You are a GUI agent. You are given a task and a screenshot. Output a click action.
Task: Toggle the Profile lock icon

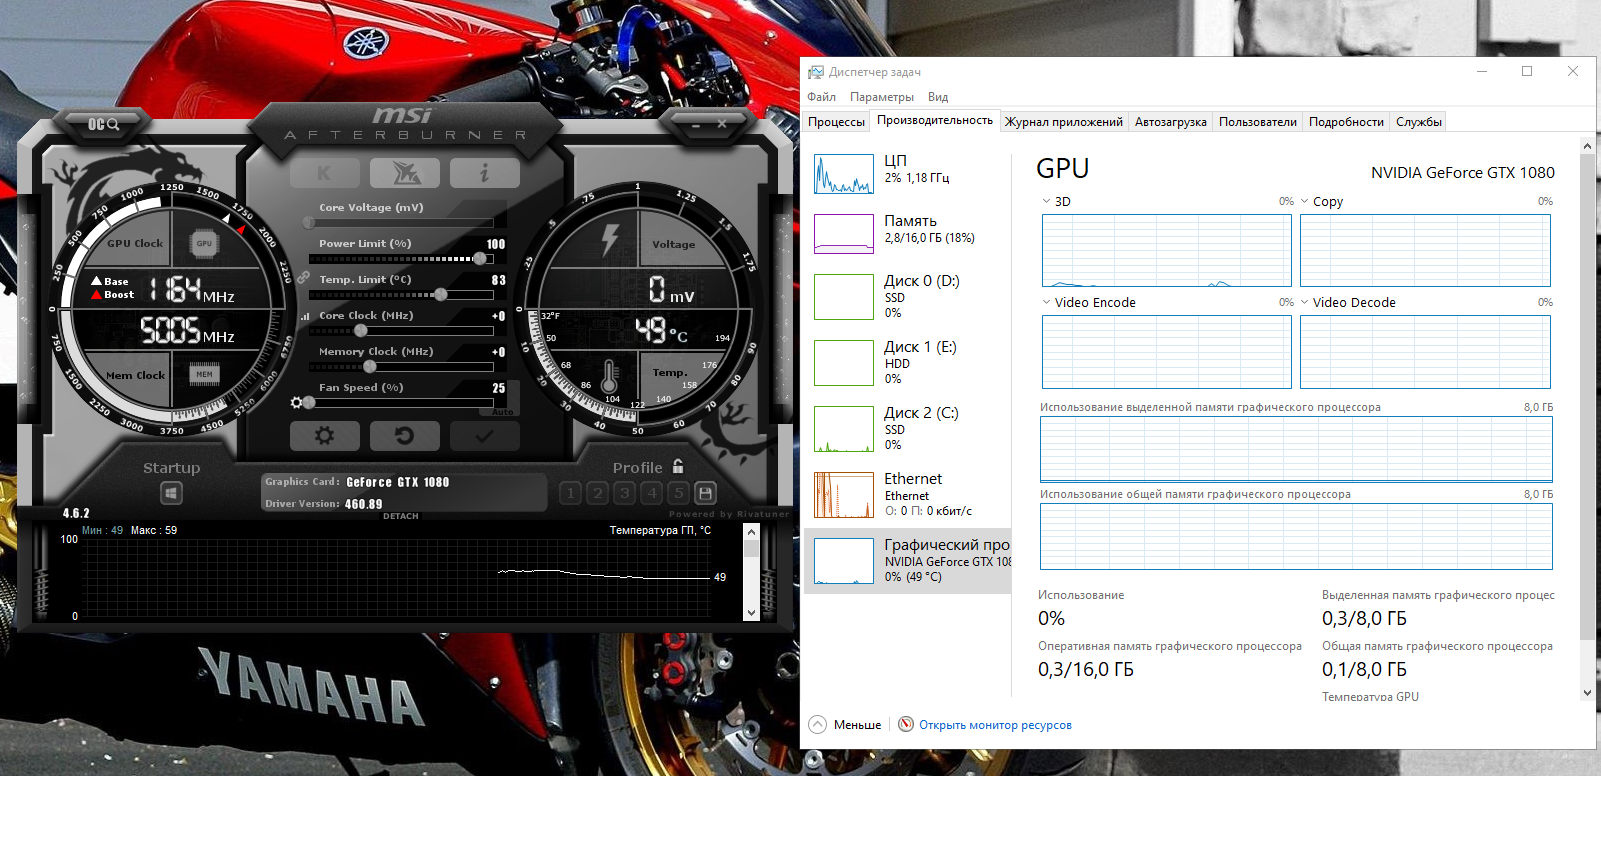tap(678, 466)
